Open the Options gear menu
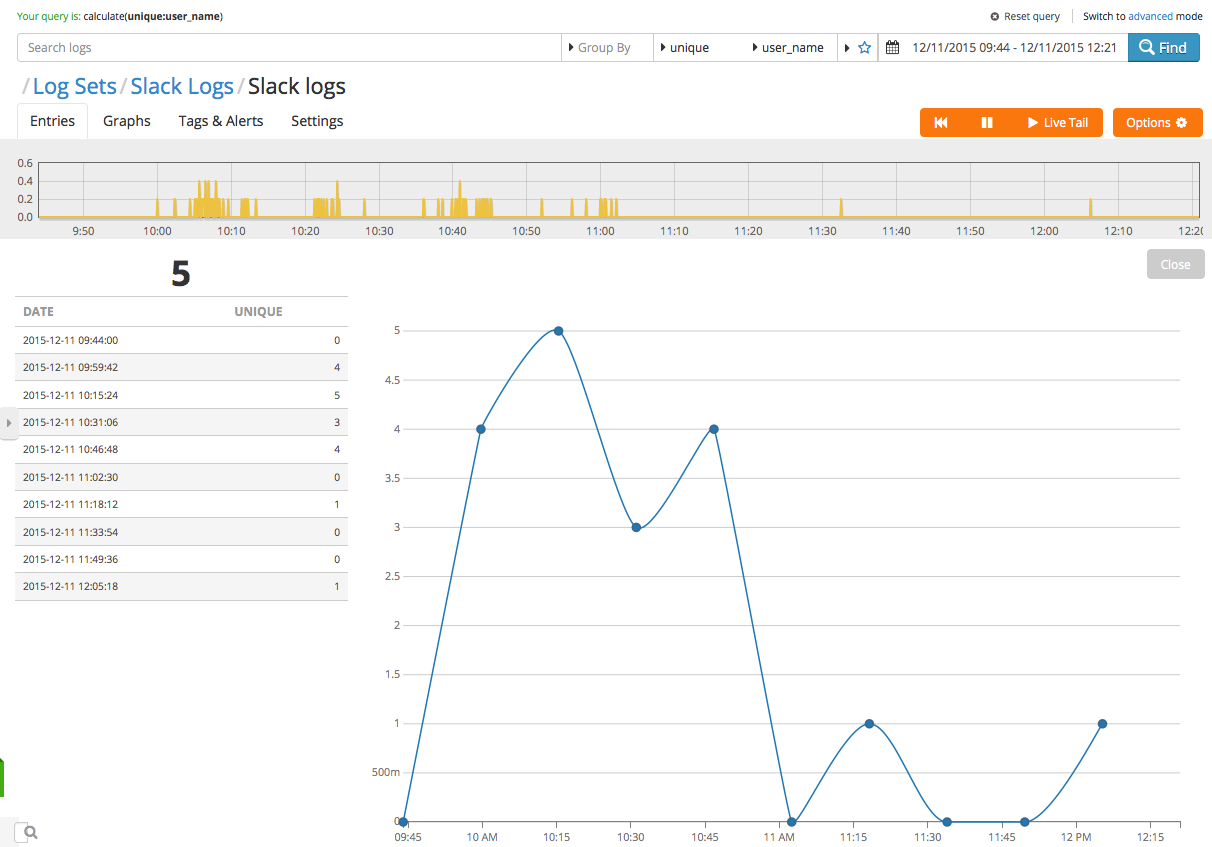Screen dimensions: 1212x847 [x=1157, y=122]
